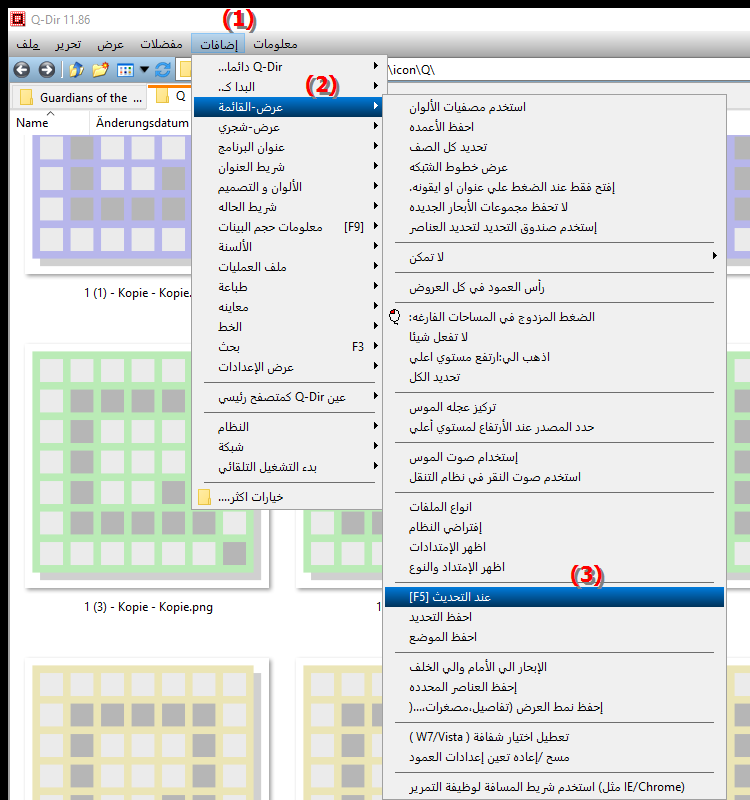
Task: Click the Q-Dir app icon in title bar
Action: click(x=18, y=19)
